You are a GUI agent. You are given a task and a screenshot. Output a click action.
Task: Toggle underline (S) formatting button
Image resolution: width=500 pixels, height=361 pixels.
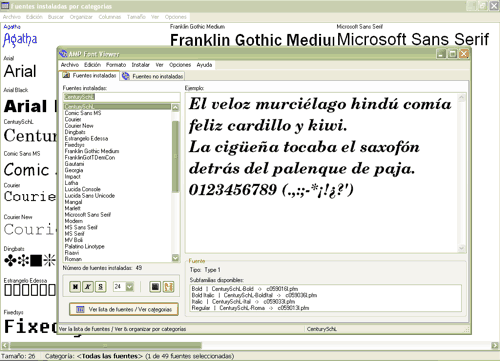point(101,287)
